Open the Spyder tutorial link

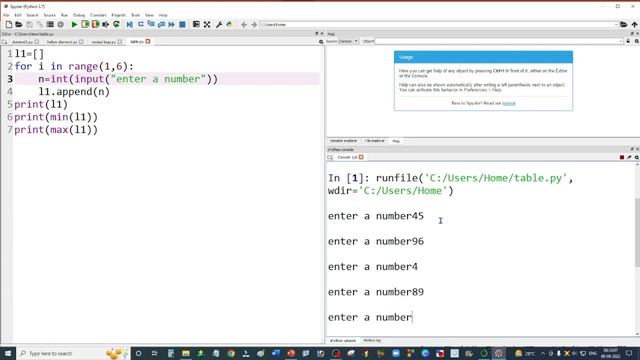(x=509, y=103)
